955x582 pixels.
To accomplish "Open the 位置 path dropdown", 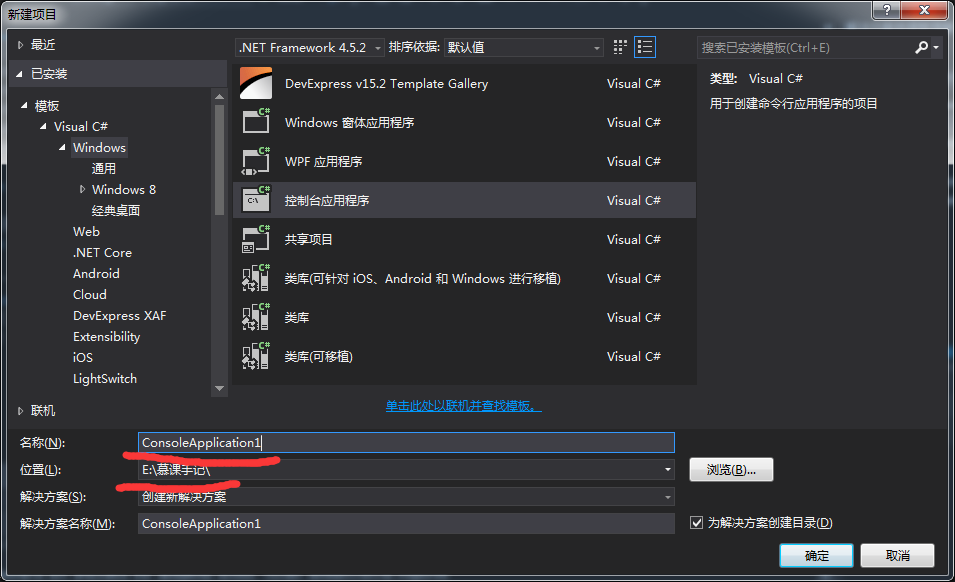I will click(x=665, y=469).
